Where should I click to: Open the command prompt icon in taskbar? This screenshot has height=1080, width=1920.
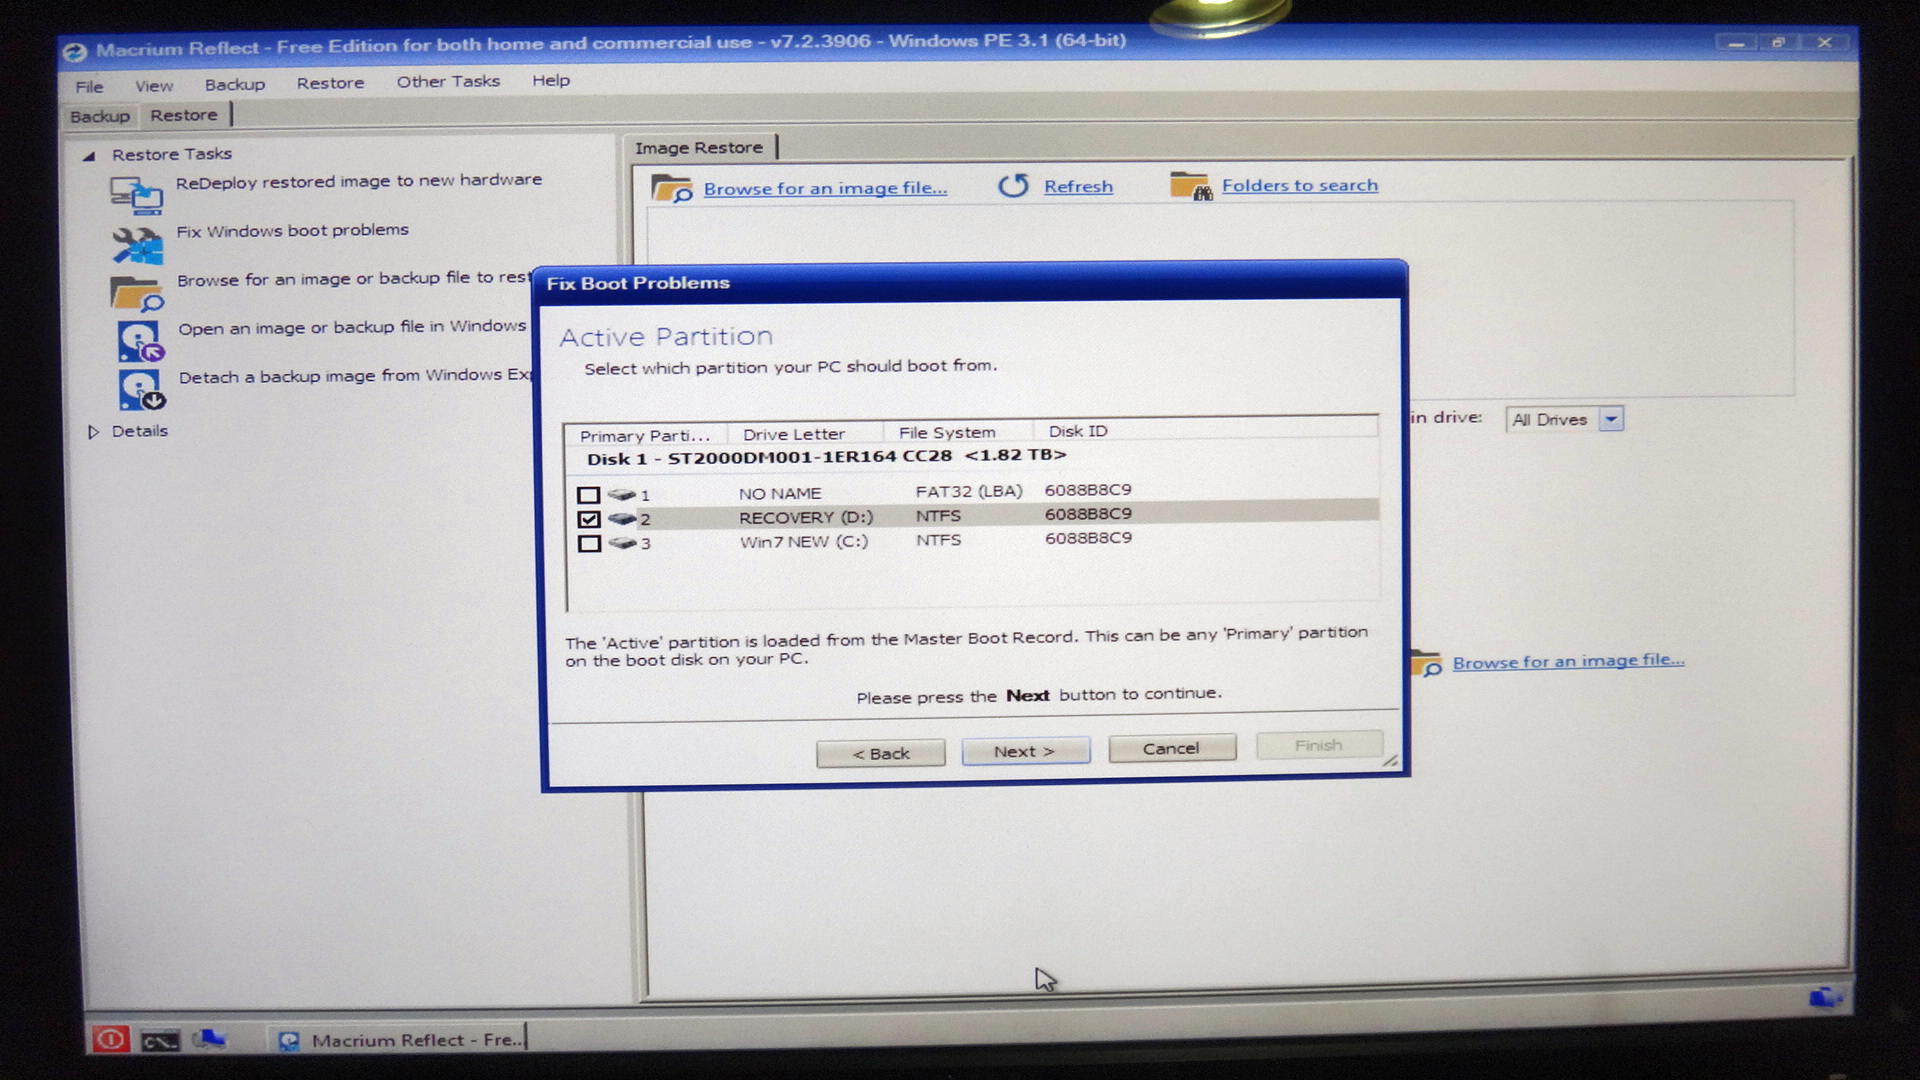[159, 1041]
